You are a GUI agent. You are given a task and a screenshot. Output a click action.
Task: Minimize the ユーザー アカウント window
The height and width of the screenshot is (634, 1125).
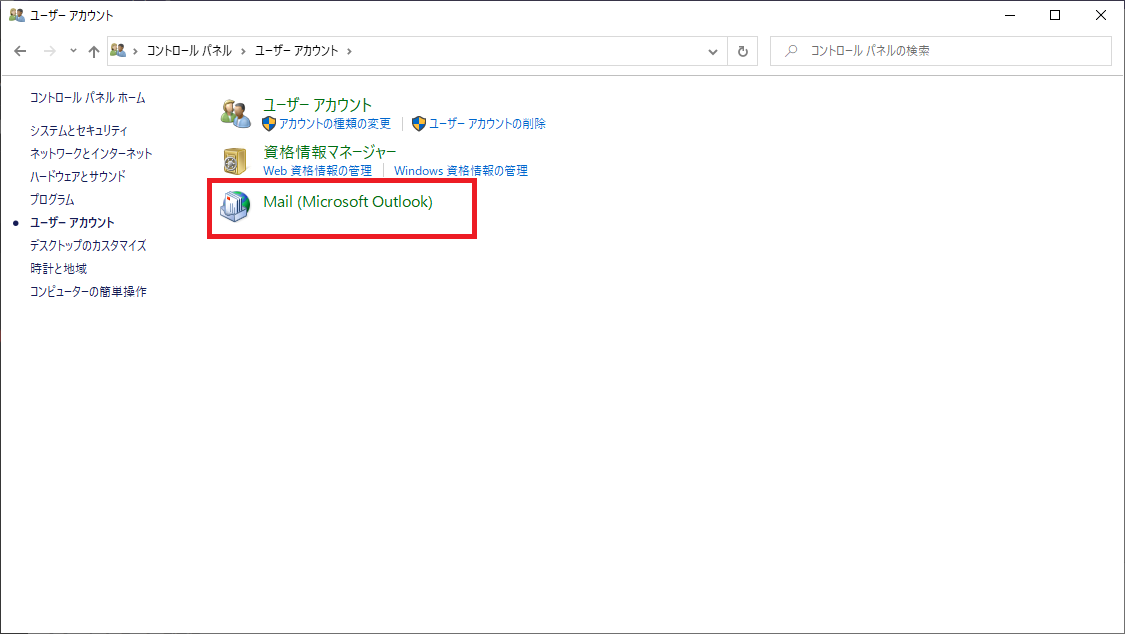pyautogui.click(x=1010, y=15)
